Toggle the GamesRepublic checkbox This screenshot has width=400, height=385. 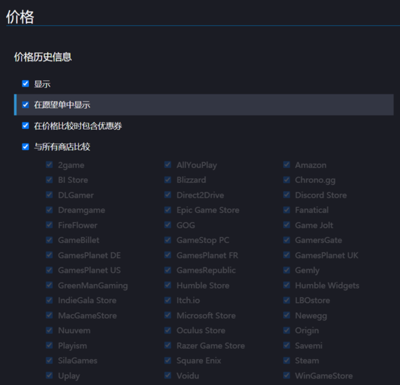coord(168,270)
